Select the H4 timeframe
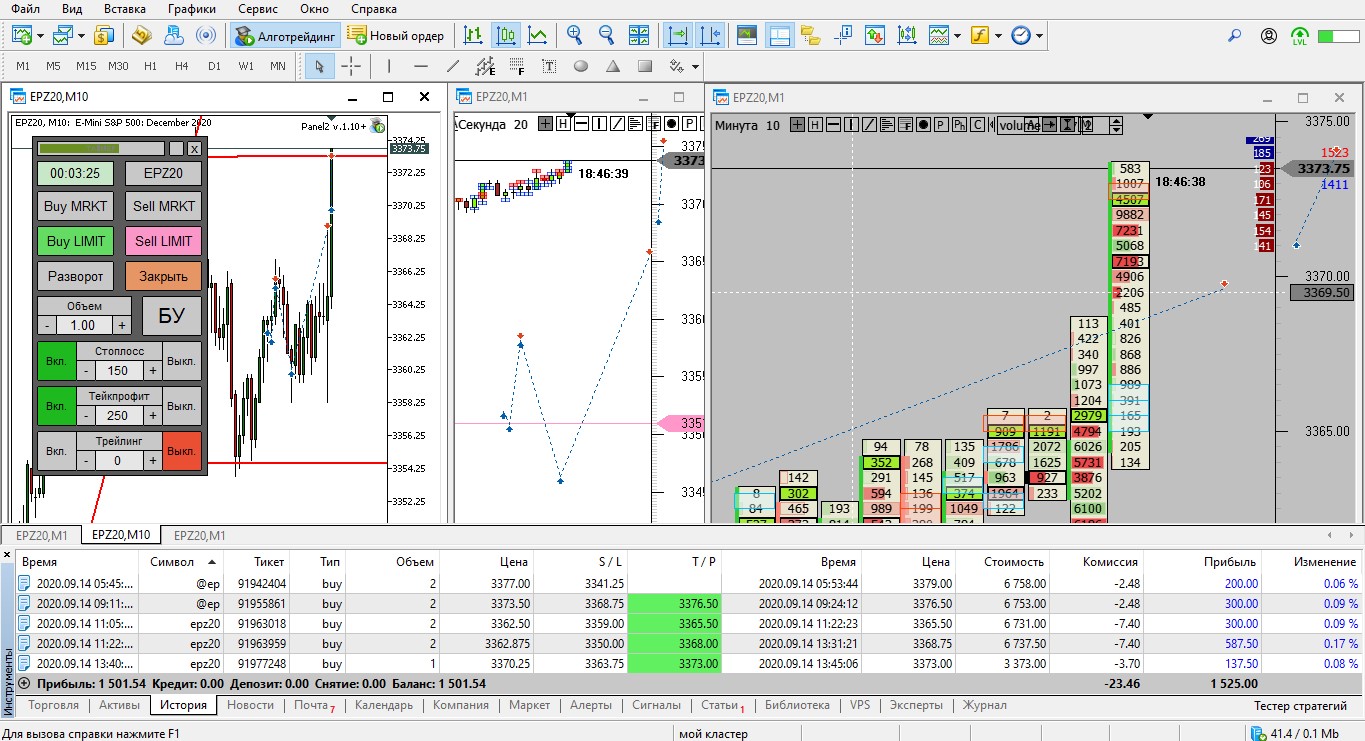 pyautogui.click(x=182, y=67)
